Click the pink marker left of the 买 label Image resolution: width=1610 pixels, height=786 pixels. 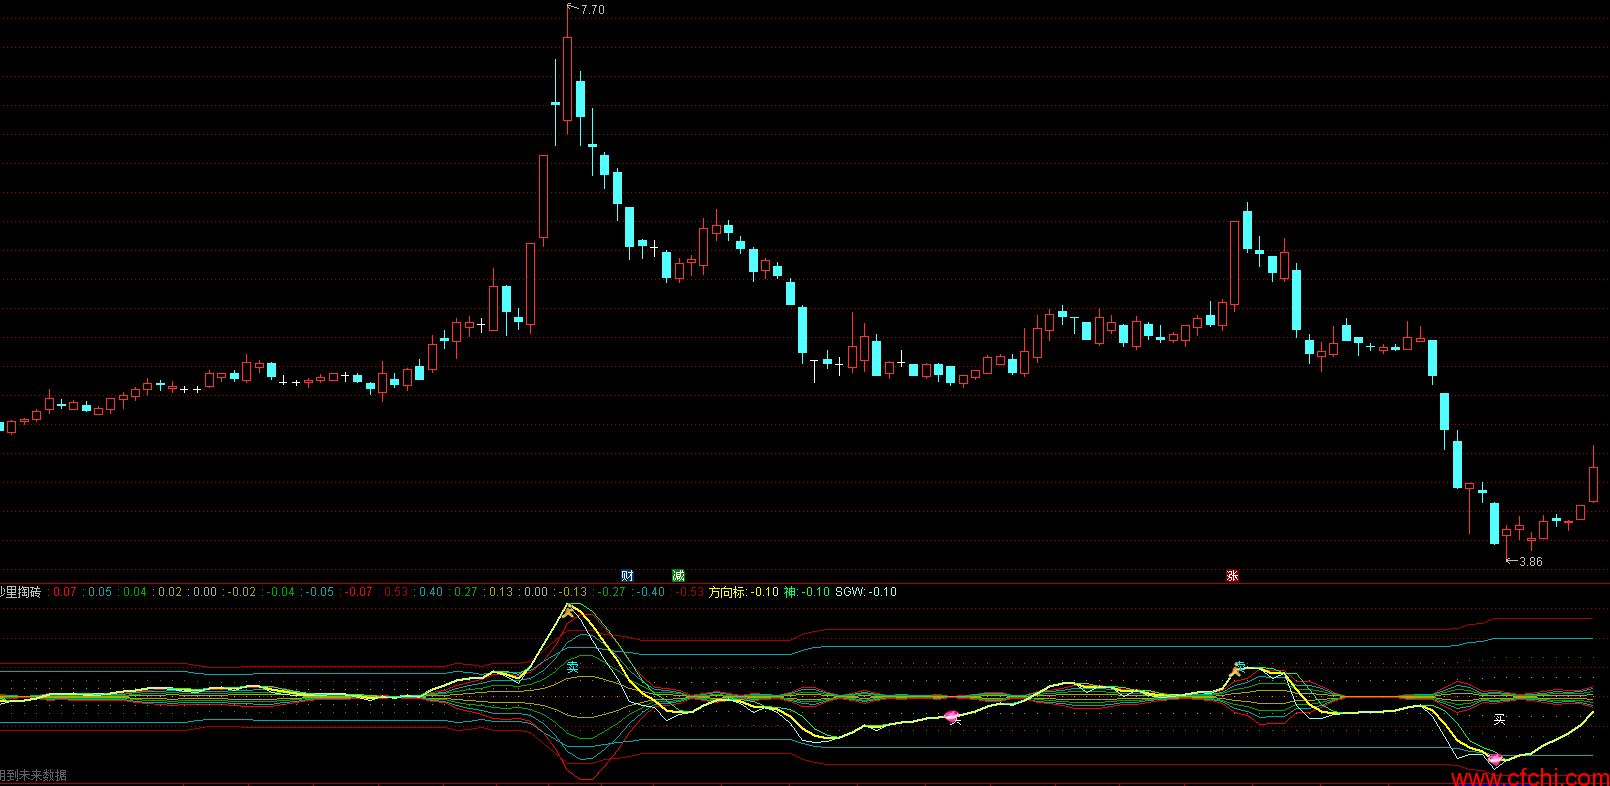click(x=952, y=716)
